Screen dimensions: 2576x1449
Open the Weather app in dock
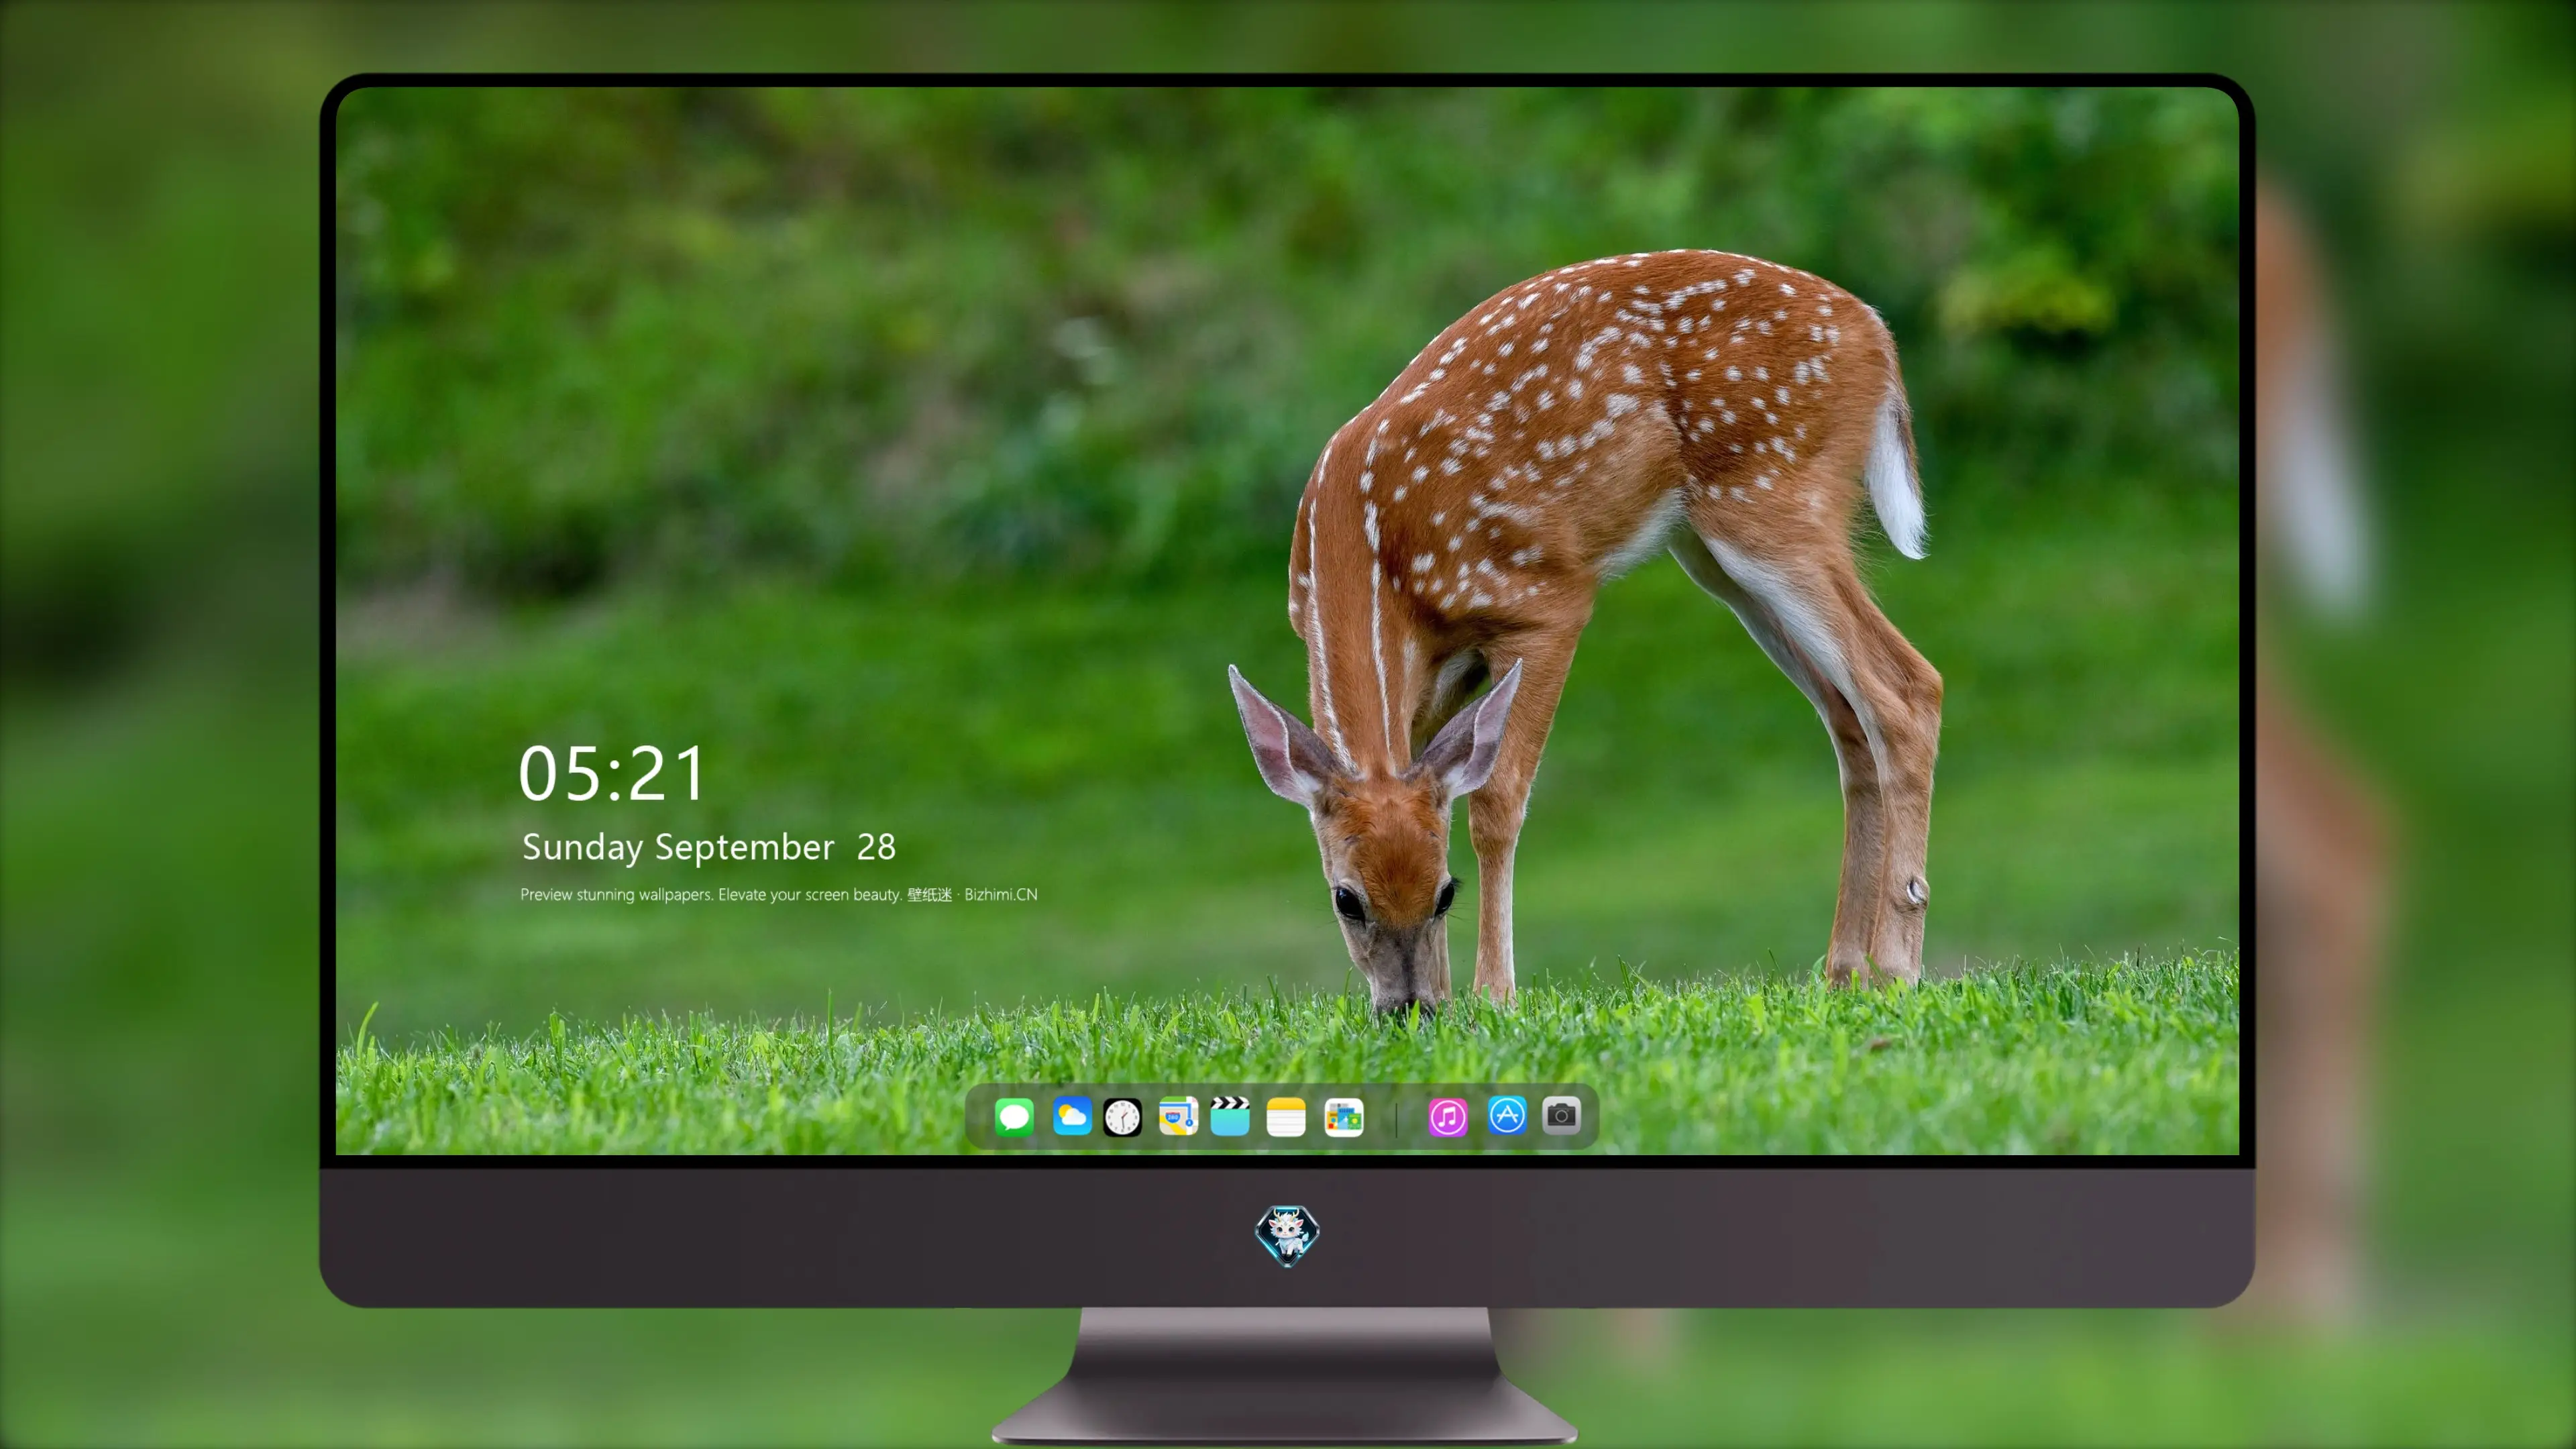[x=1072, y=1116]
